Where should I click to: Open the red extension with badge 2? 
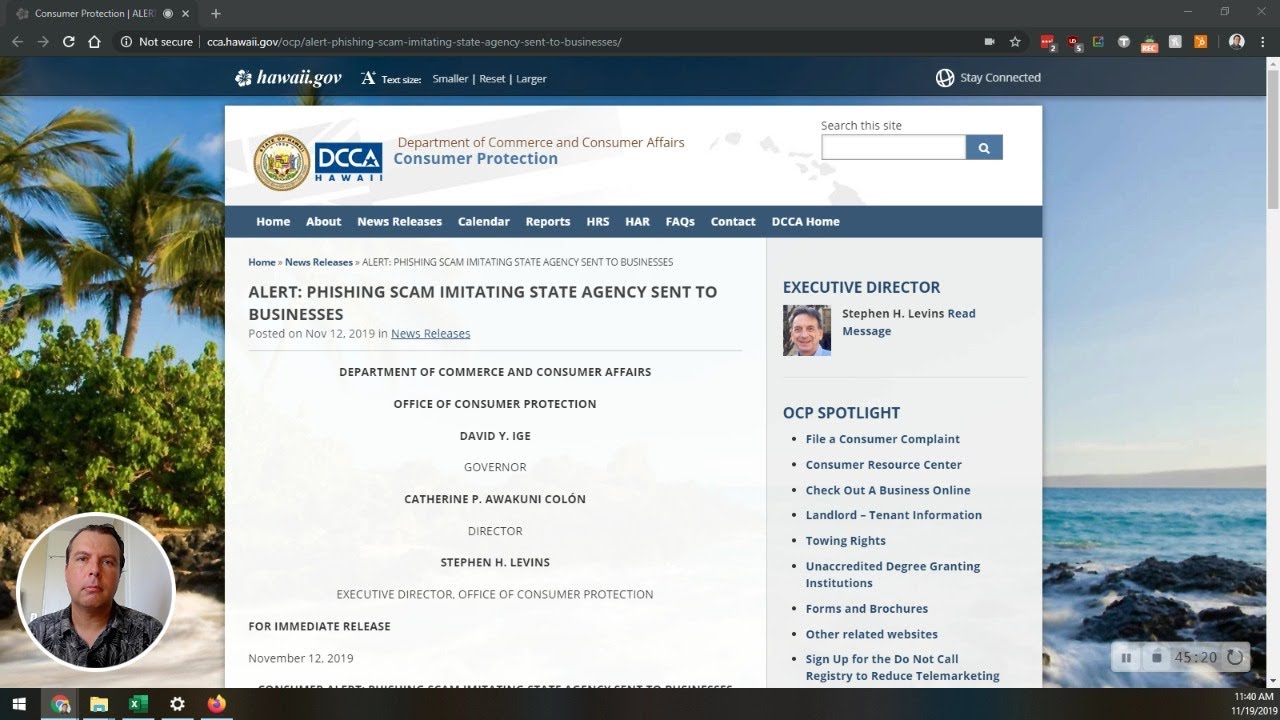(x=1048, y=43)
